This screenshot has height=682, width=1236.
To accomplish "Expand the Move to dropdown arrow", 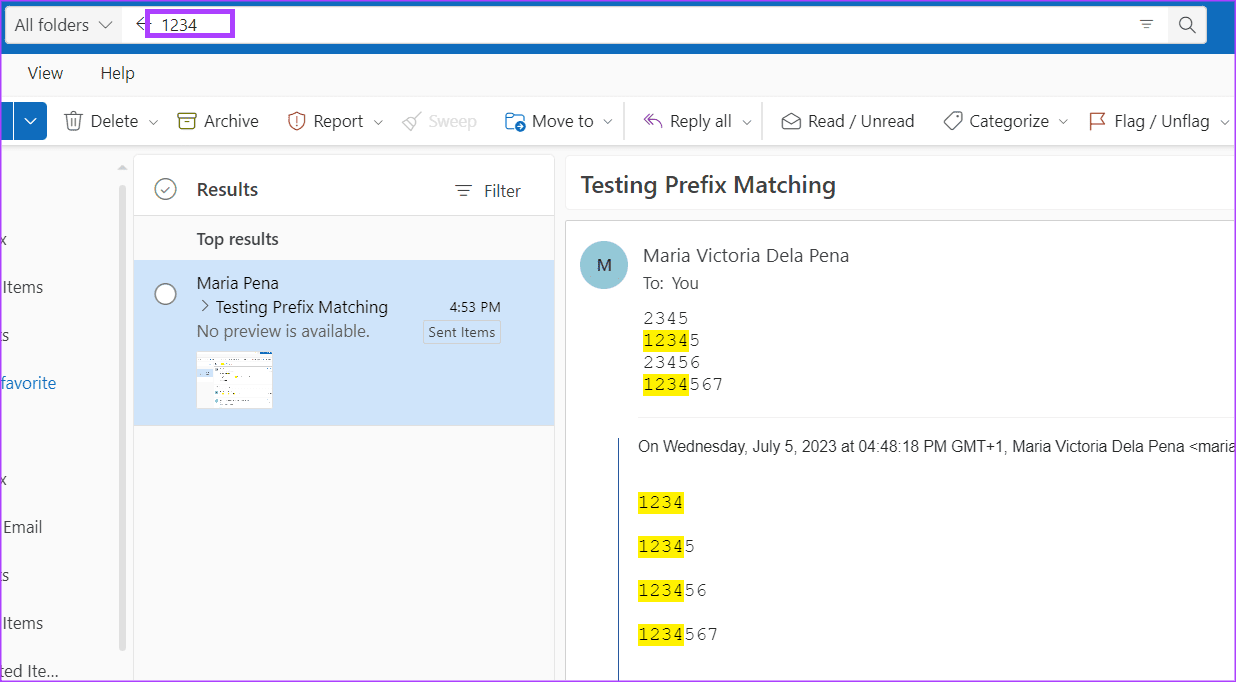I will pyautogui.click(x=609, y=122).
